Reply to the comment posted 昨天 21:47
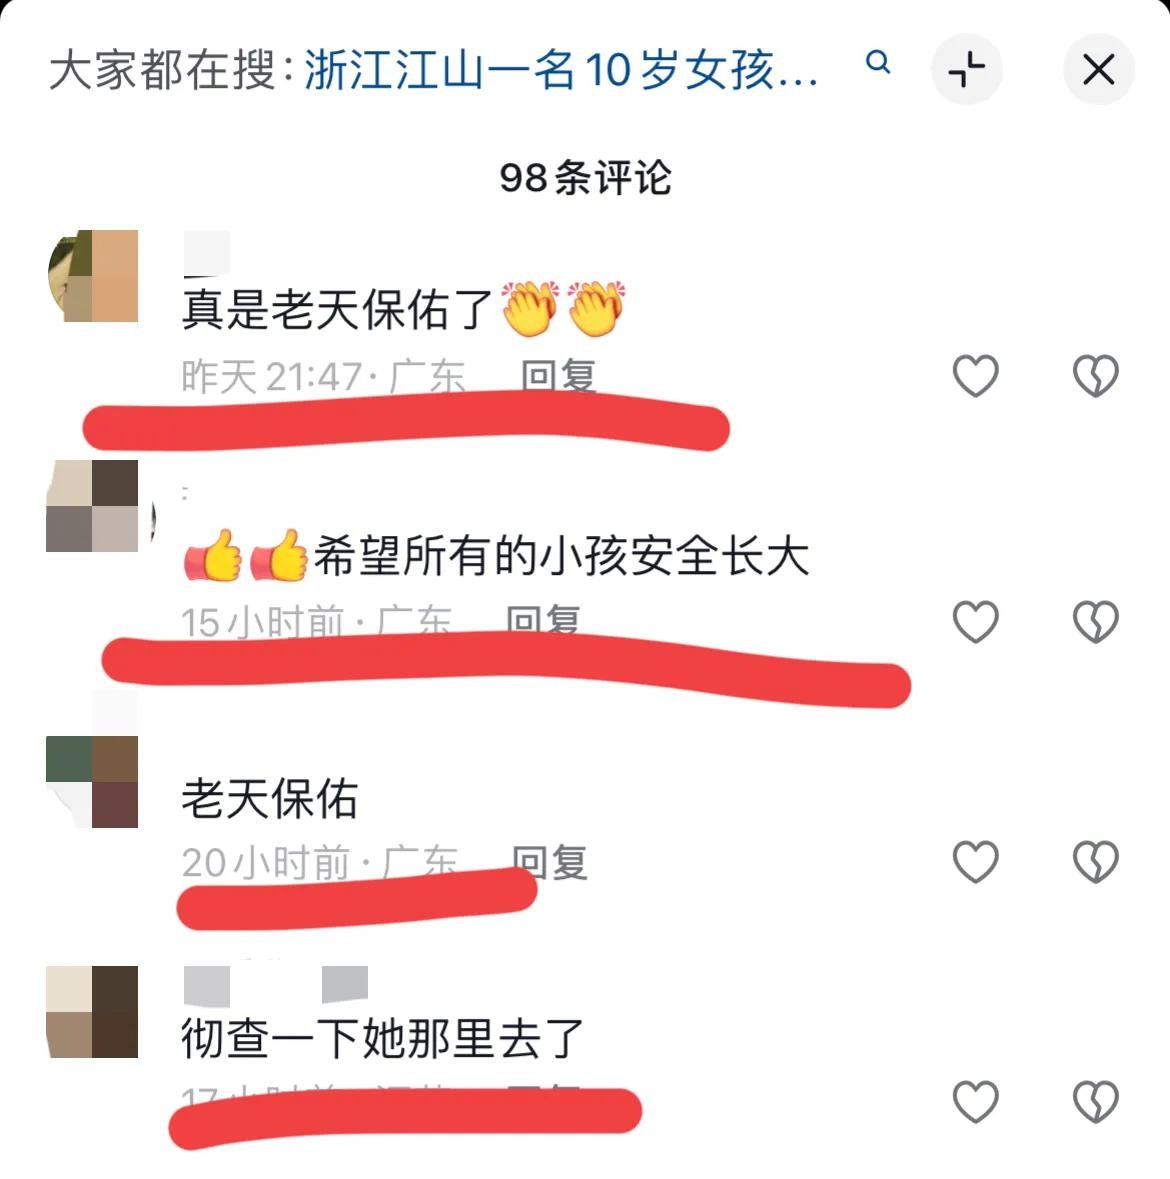The height and width of the screenshot is (1179, 1170). [x=559, y=376]
